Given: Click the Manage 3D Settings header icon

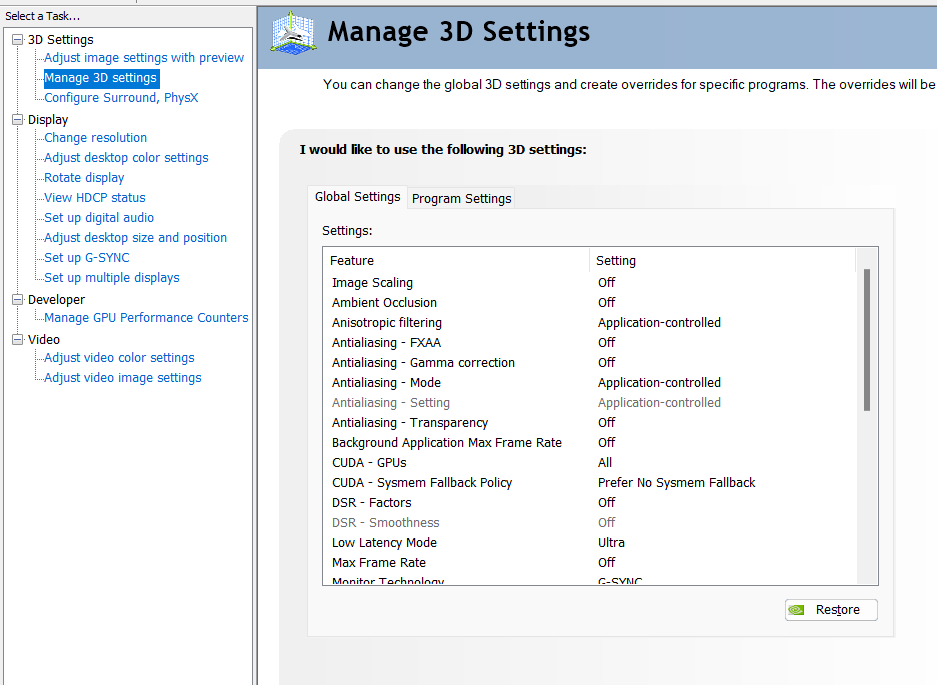Looking at the screenshot, I should [x=293, y=33].
